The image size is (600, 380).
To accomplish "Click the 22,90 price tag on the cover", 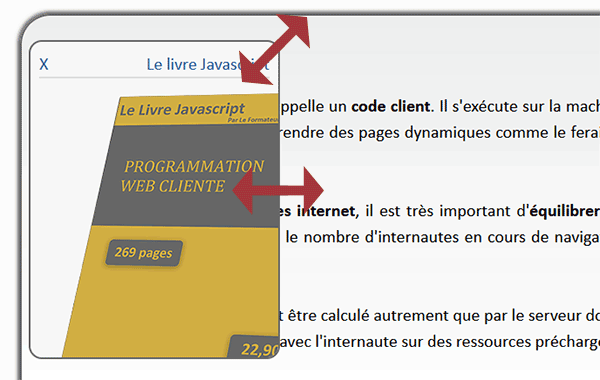I will tap(254, 348).
